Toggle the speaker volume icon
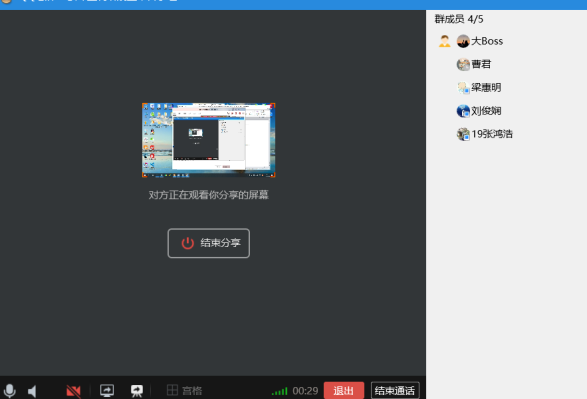587x399 pixels. coord(33,391)
